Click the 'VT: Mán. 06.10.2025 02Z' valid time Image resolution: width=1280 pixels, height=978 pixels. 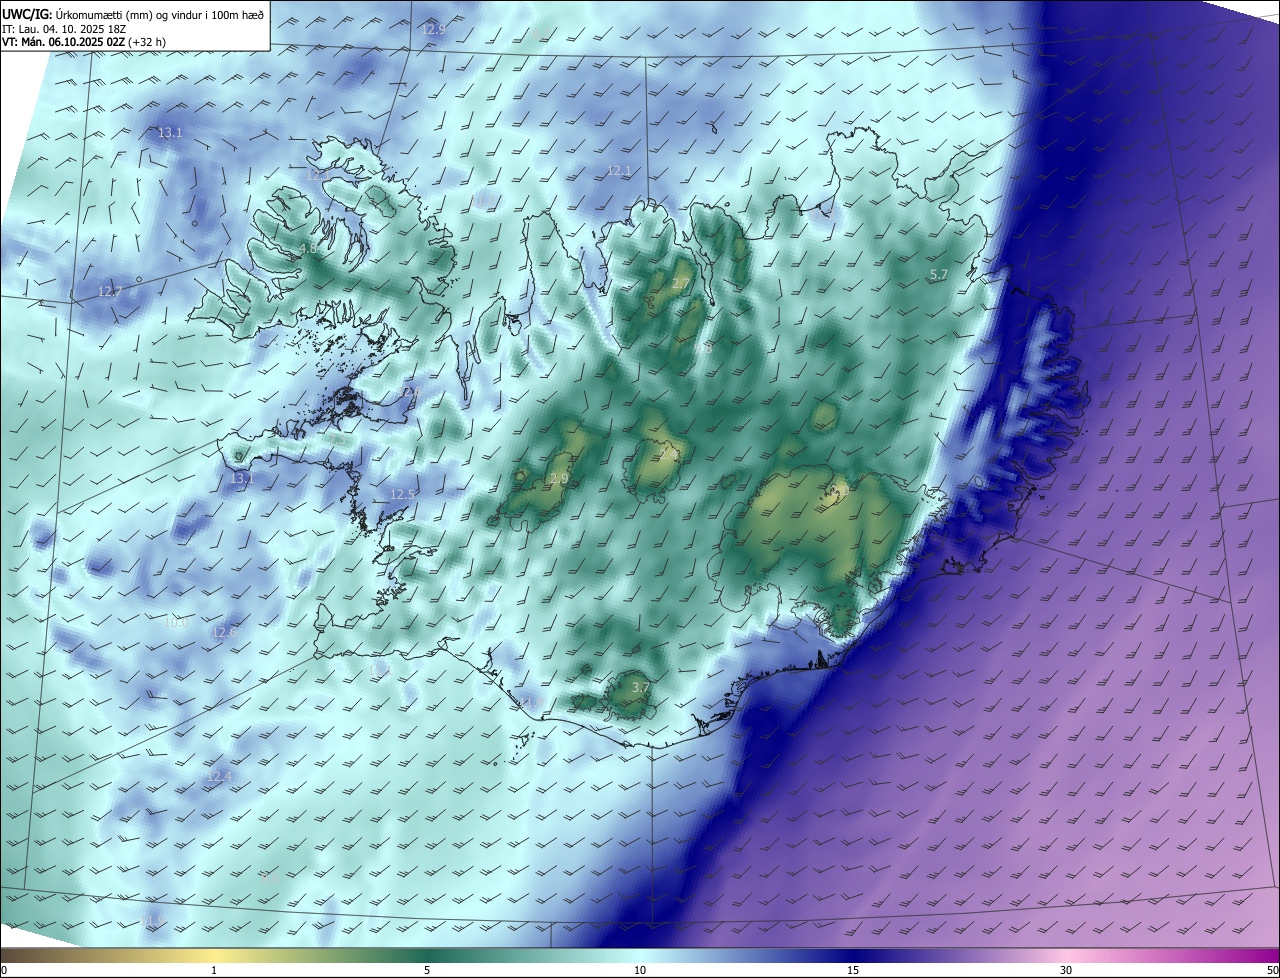point(63,42)
